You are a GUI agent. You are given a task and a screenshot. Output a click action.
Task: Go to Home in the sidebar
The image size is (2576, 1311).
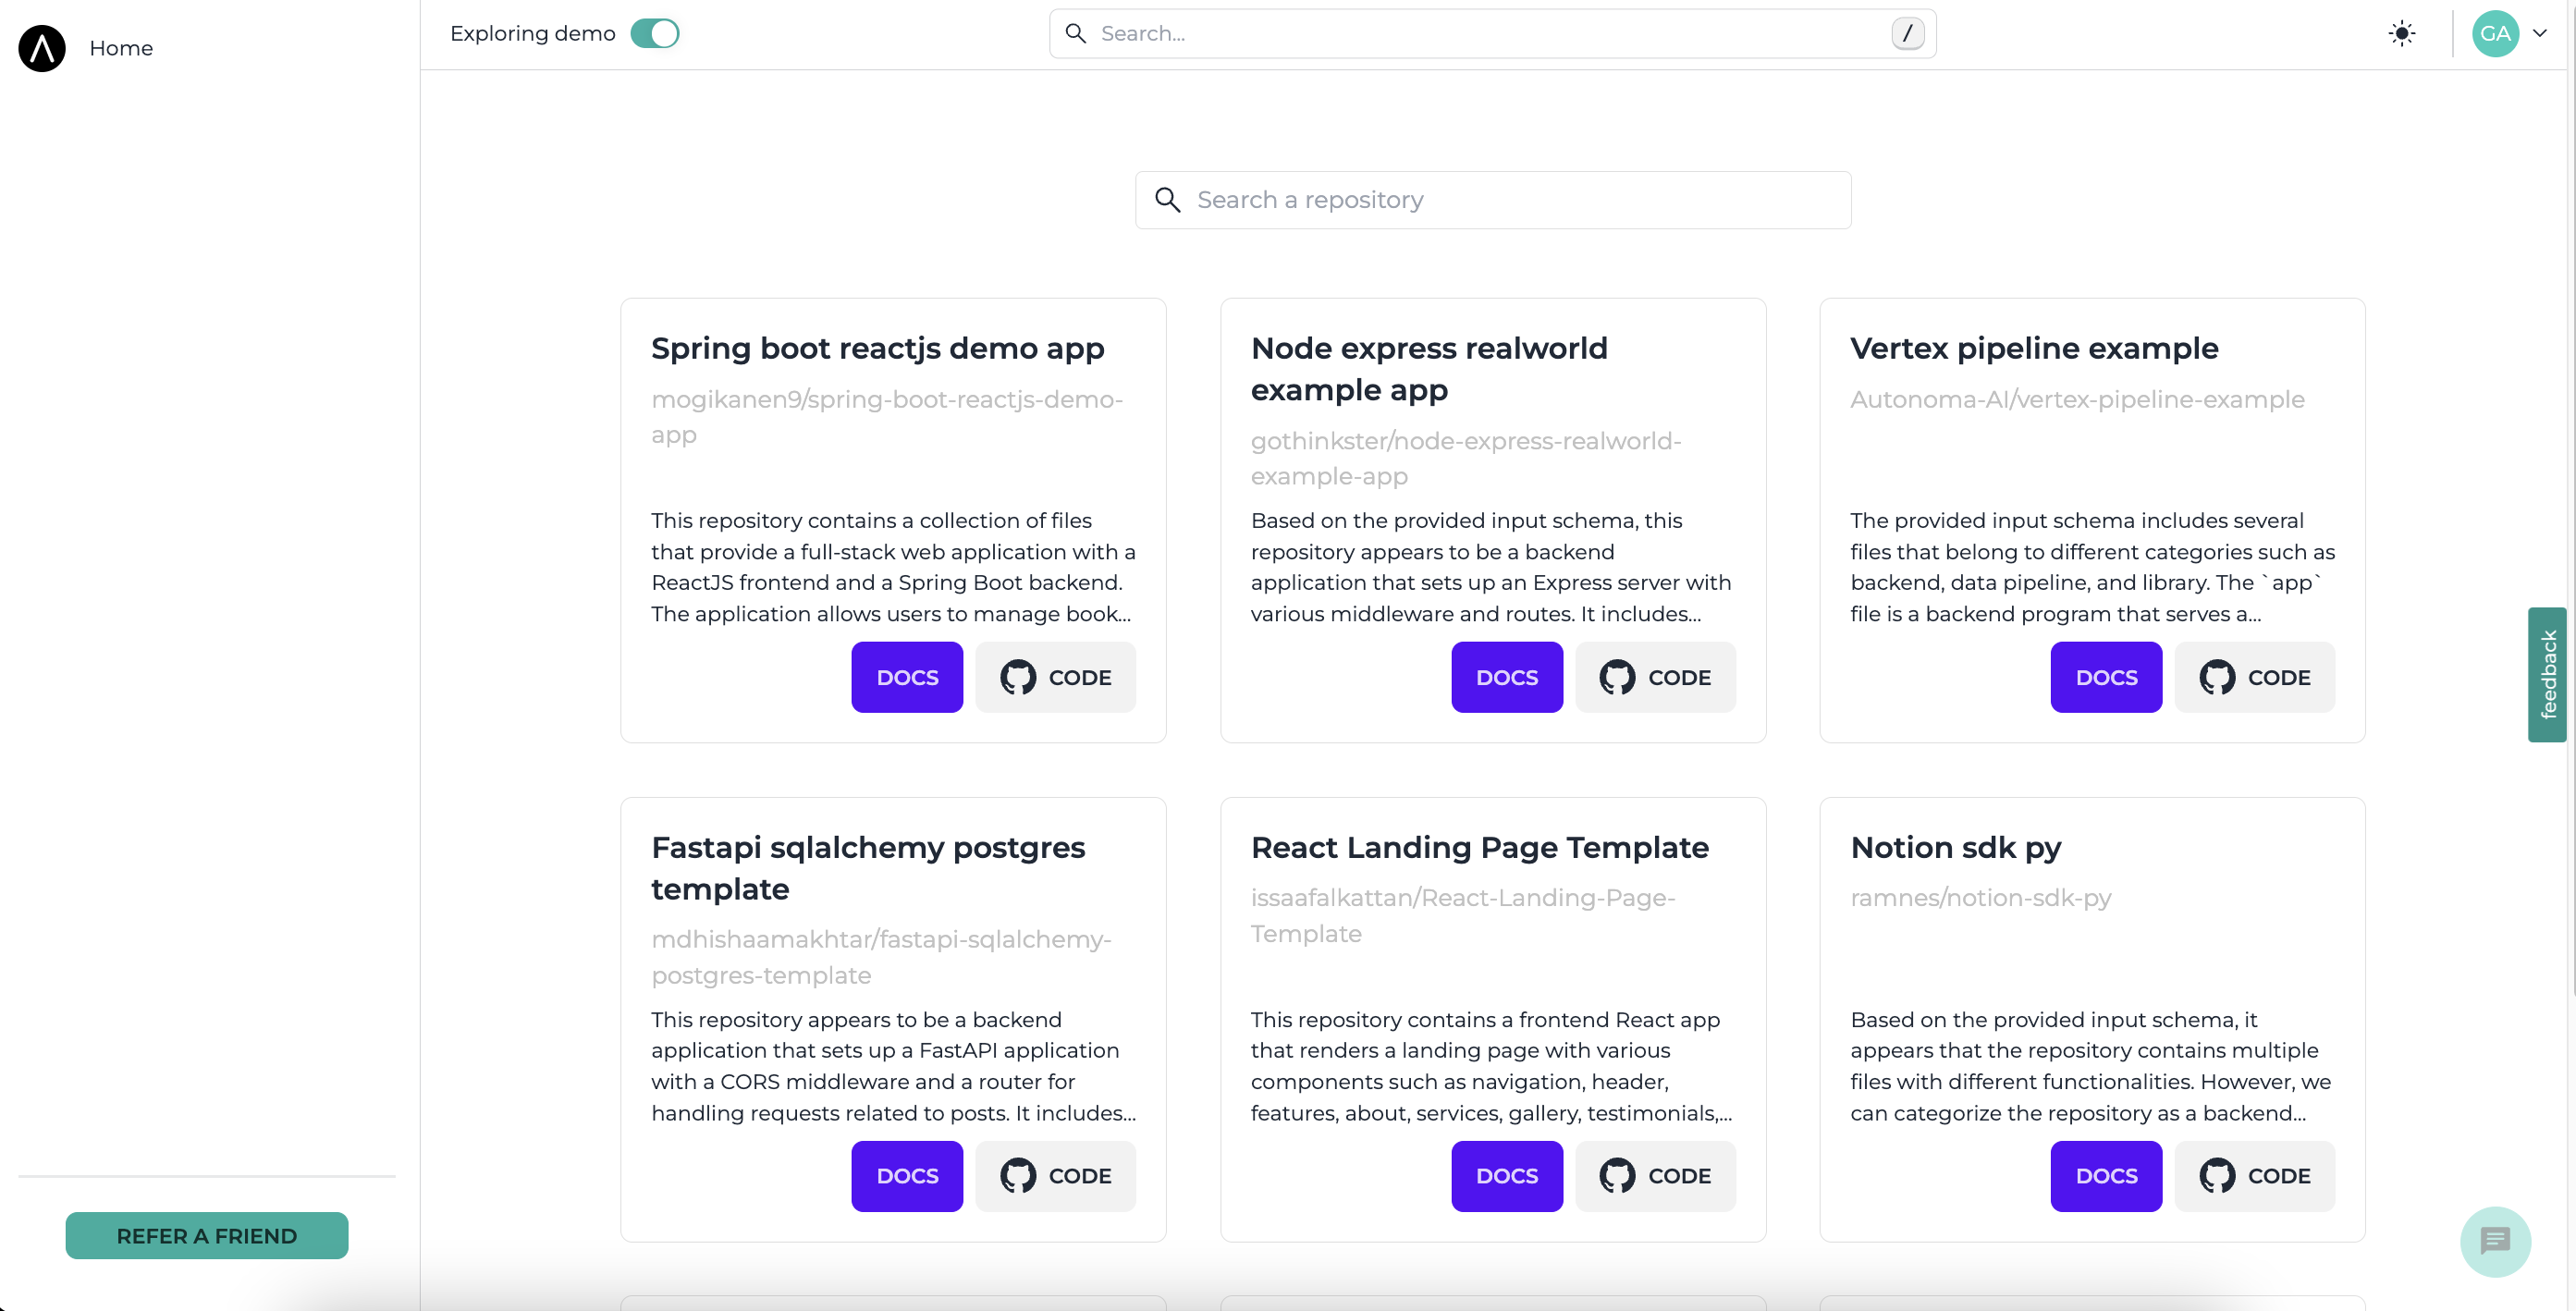click(121, 48)
